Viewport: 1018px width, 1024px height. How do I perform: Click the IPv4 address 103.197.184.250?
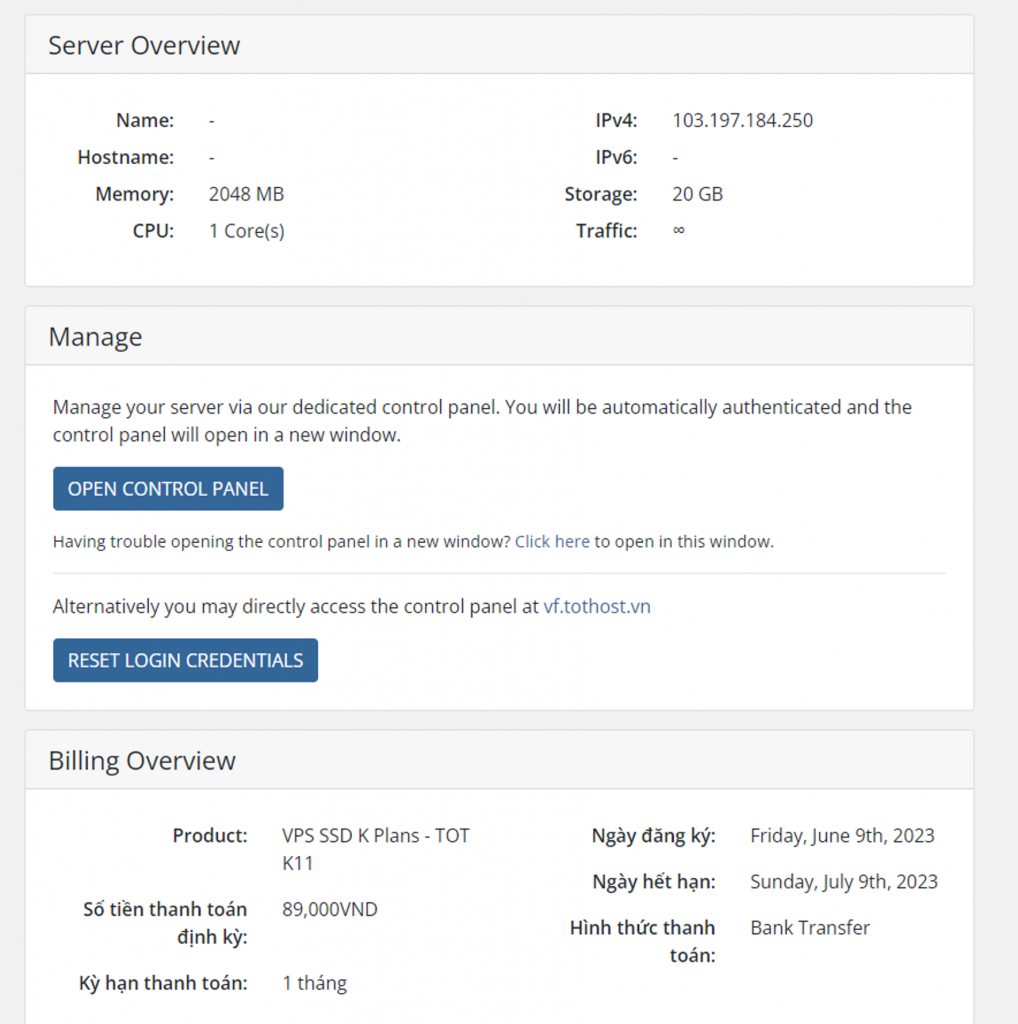[742, 121]
